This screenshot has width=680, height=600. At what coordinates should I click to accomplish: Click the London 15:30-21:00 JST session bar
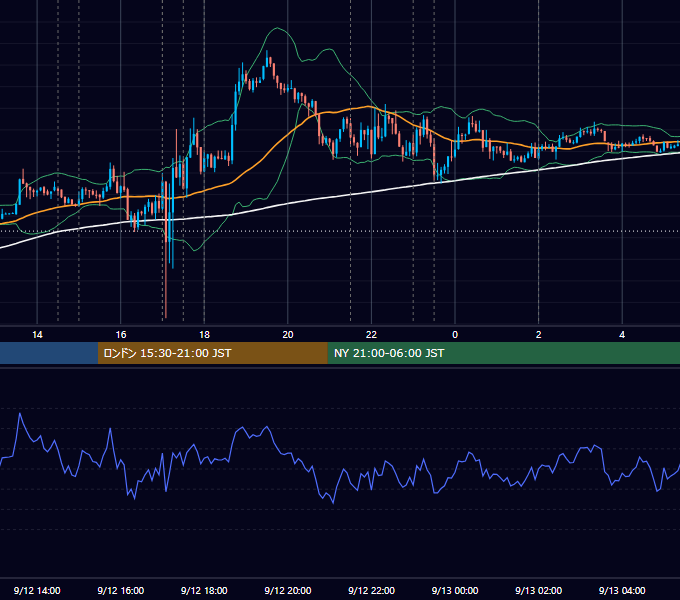point(212,353)
